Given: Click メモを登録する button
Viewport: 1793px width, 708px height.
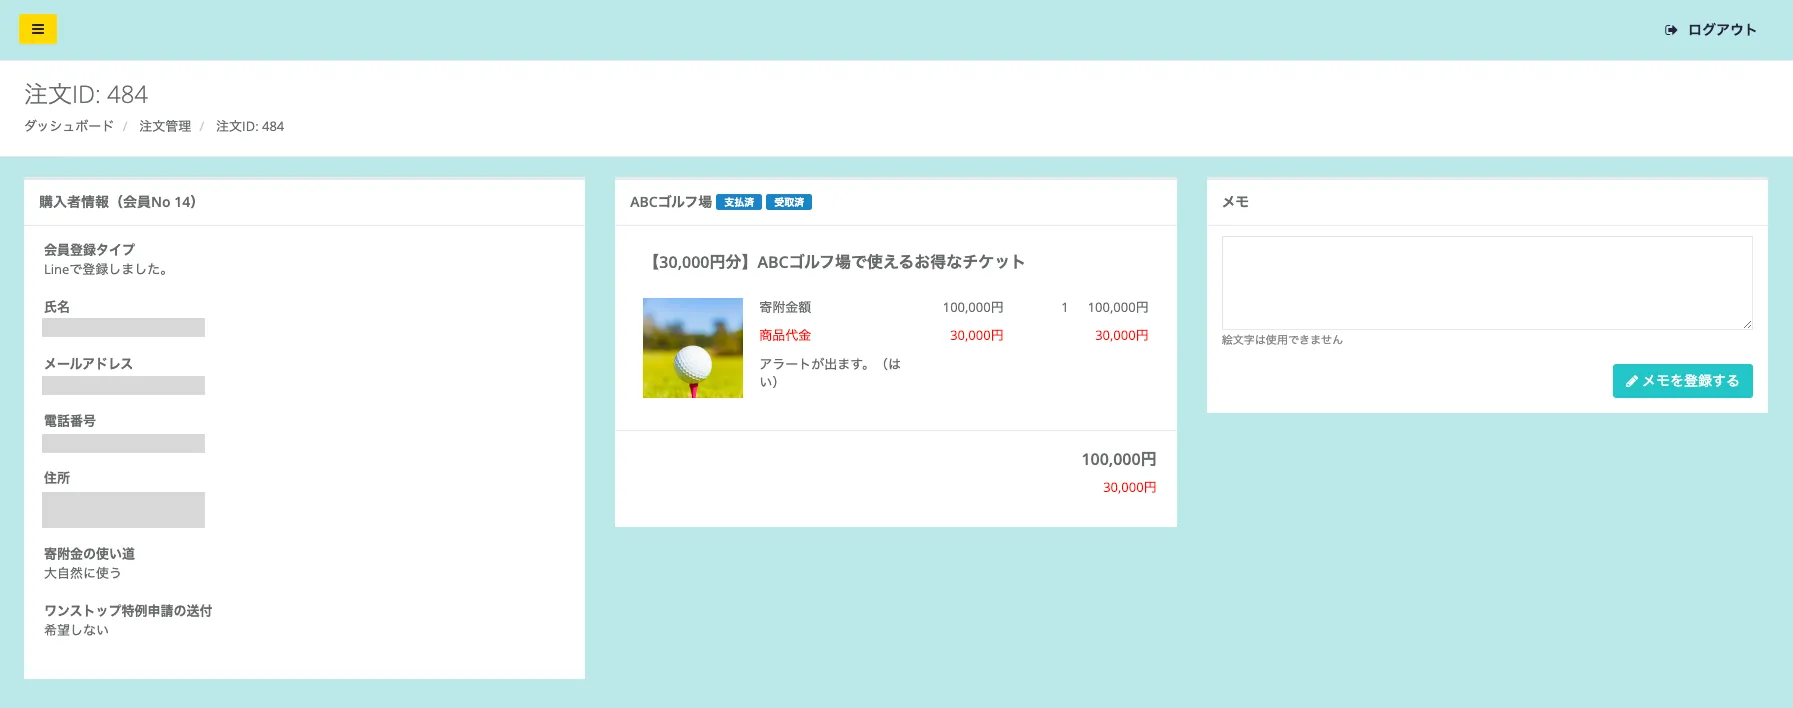Looking at the screenshot, I should pos(1682,381).
